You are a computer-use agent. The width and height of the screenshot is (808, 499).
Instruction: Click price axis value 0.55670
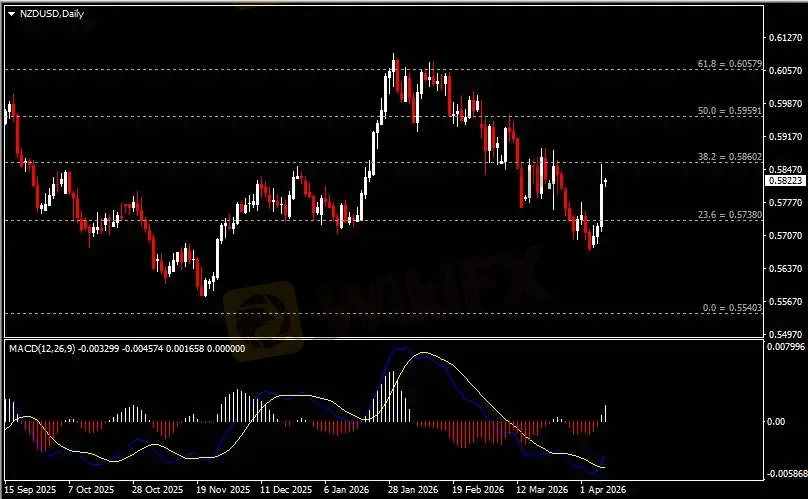coord(785,302)
